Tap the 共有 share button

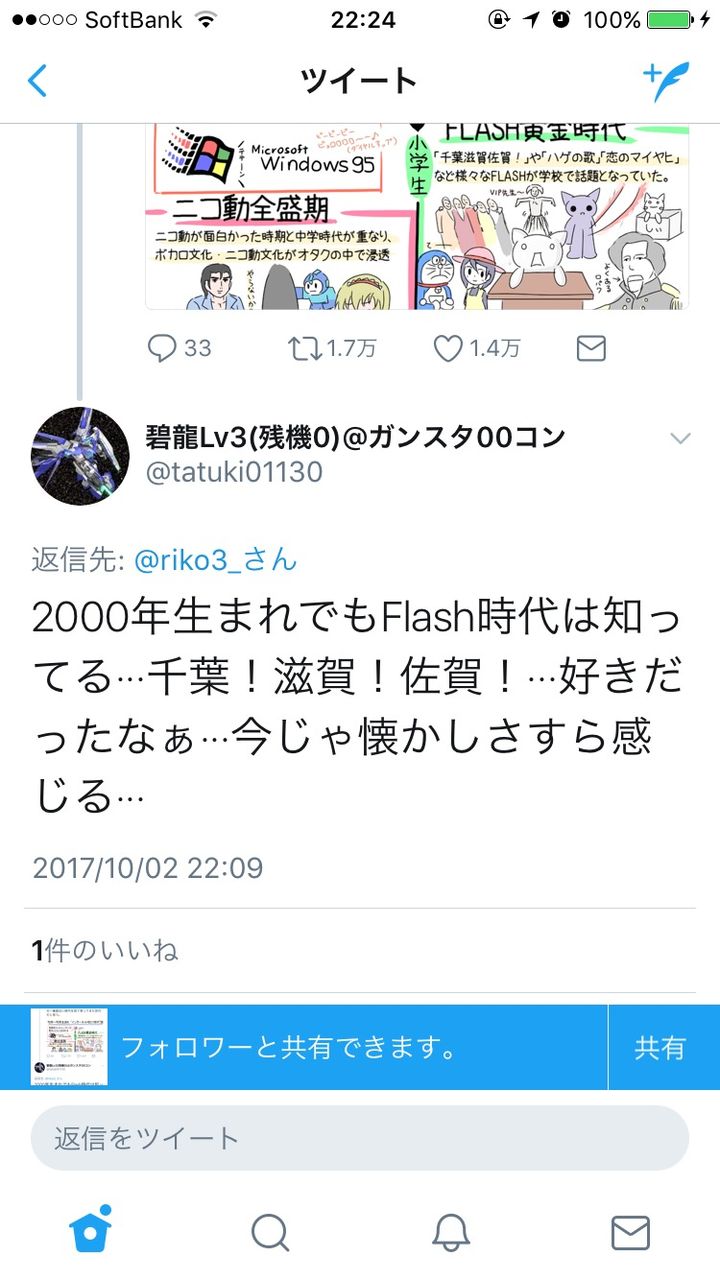[x=660, y=1047]
